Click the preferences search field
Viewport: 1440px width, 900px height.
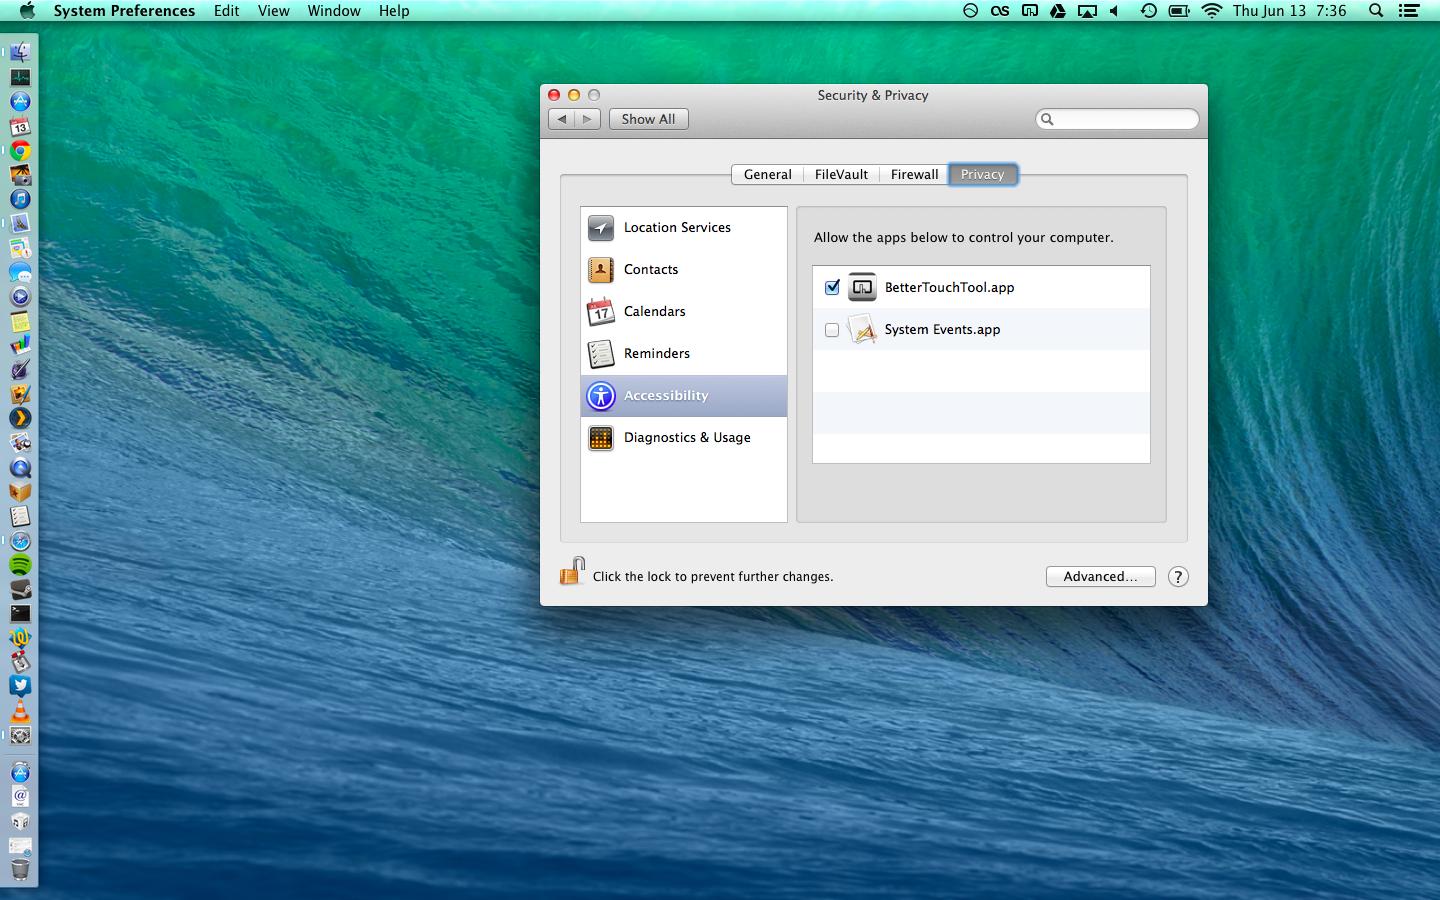[1124, 119]
